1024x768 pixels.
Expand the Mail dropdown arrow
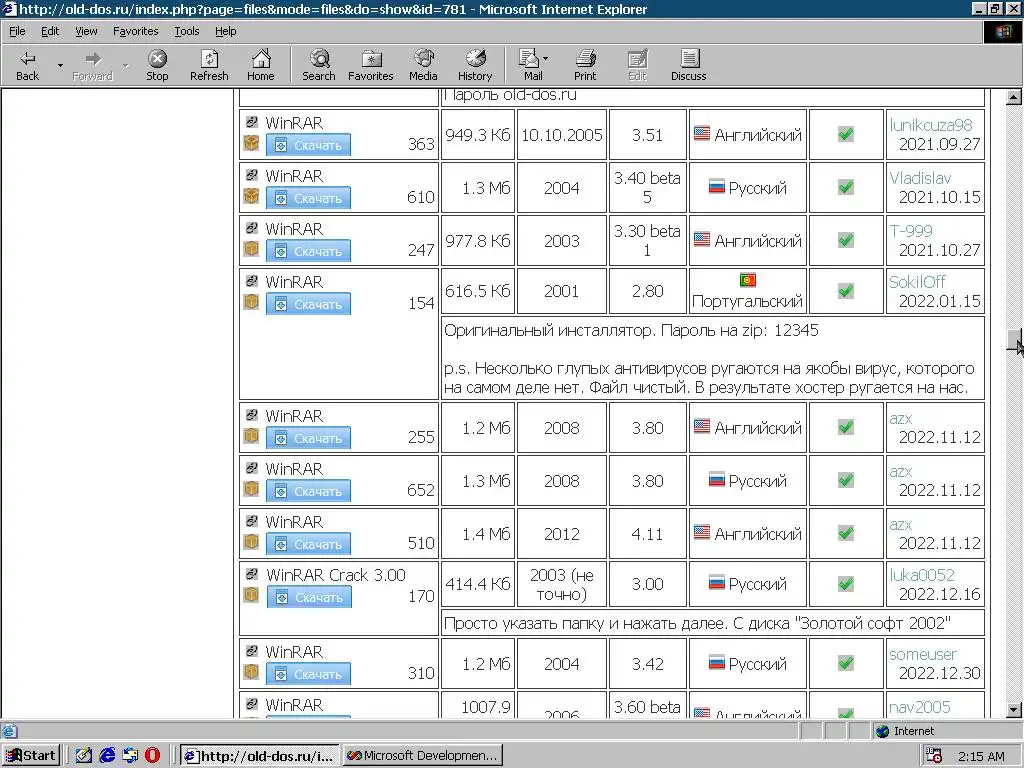click(x=546, y=59)
